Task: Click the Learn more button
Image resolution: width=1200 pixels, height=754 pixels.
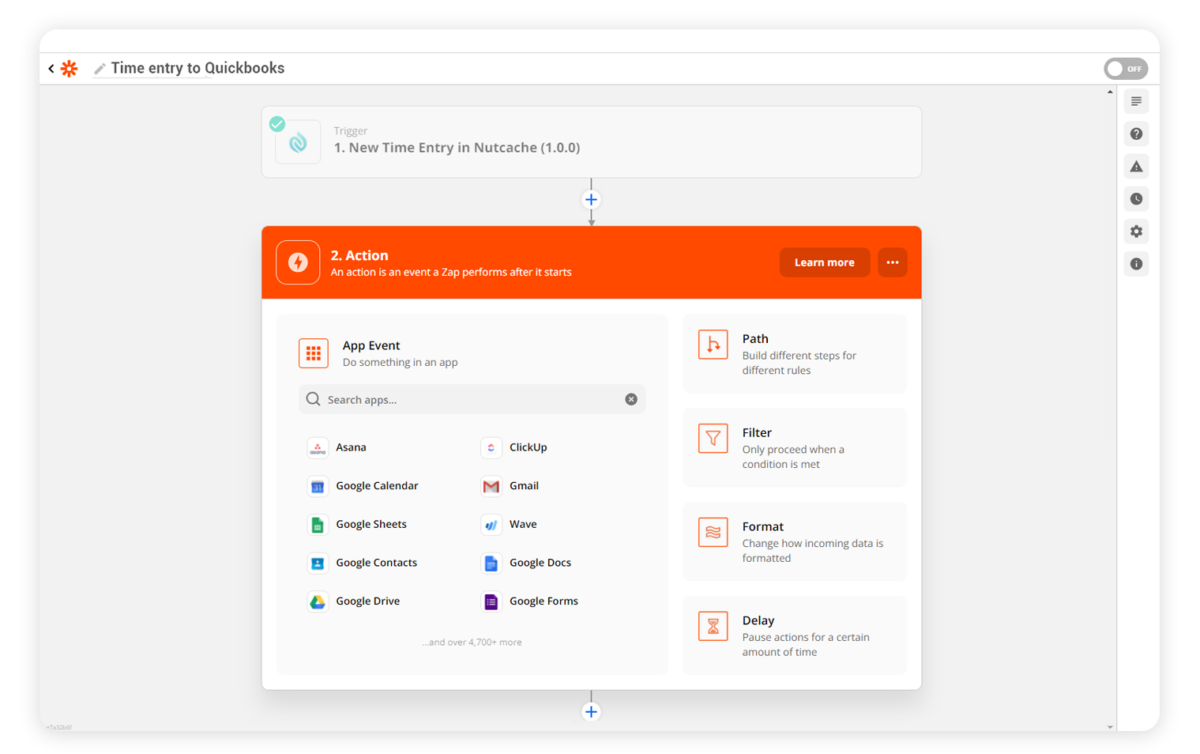Action: coord(824,262)
